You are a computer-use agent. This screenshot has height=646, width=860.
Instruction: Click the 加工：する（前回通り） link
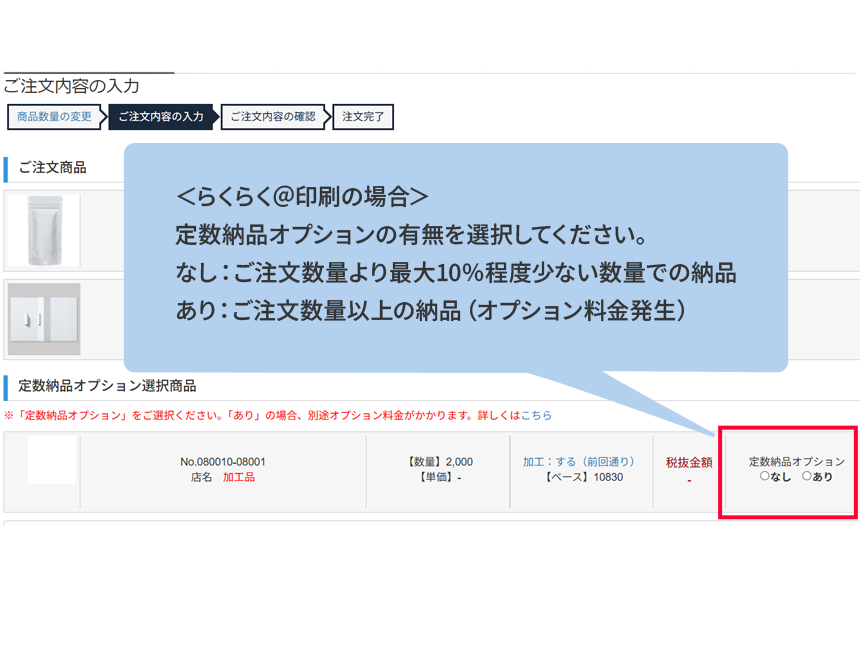pyautogui.click(x=579, y=462)
